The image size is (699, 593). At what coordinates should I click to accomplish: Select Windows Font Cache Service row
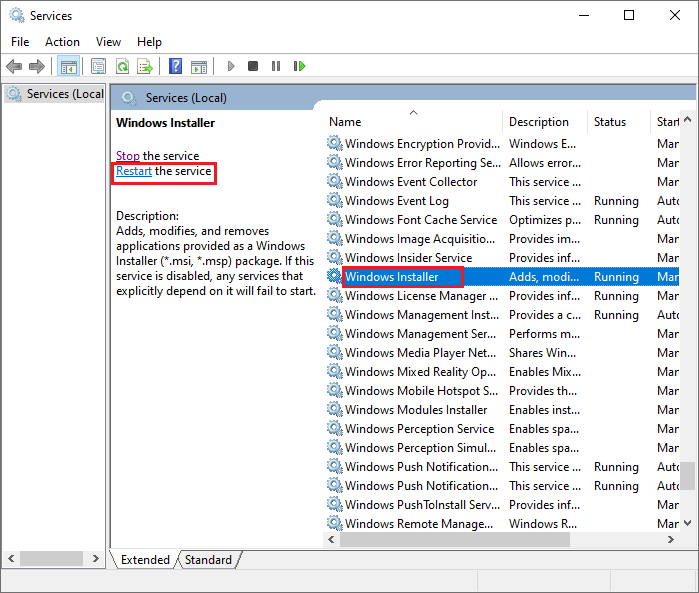(x=502, y=219)
